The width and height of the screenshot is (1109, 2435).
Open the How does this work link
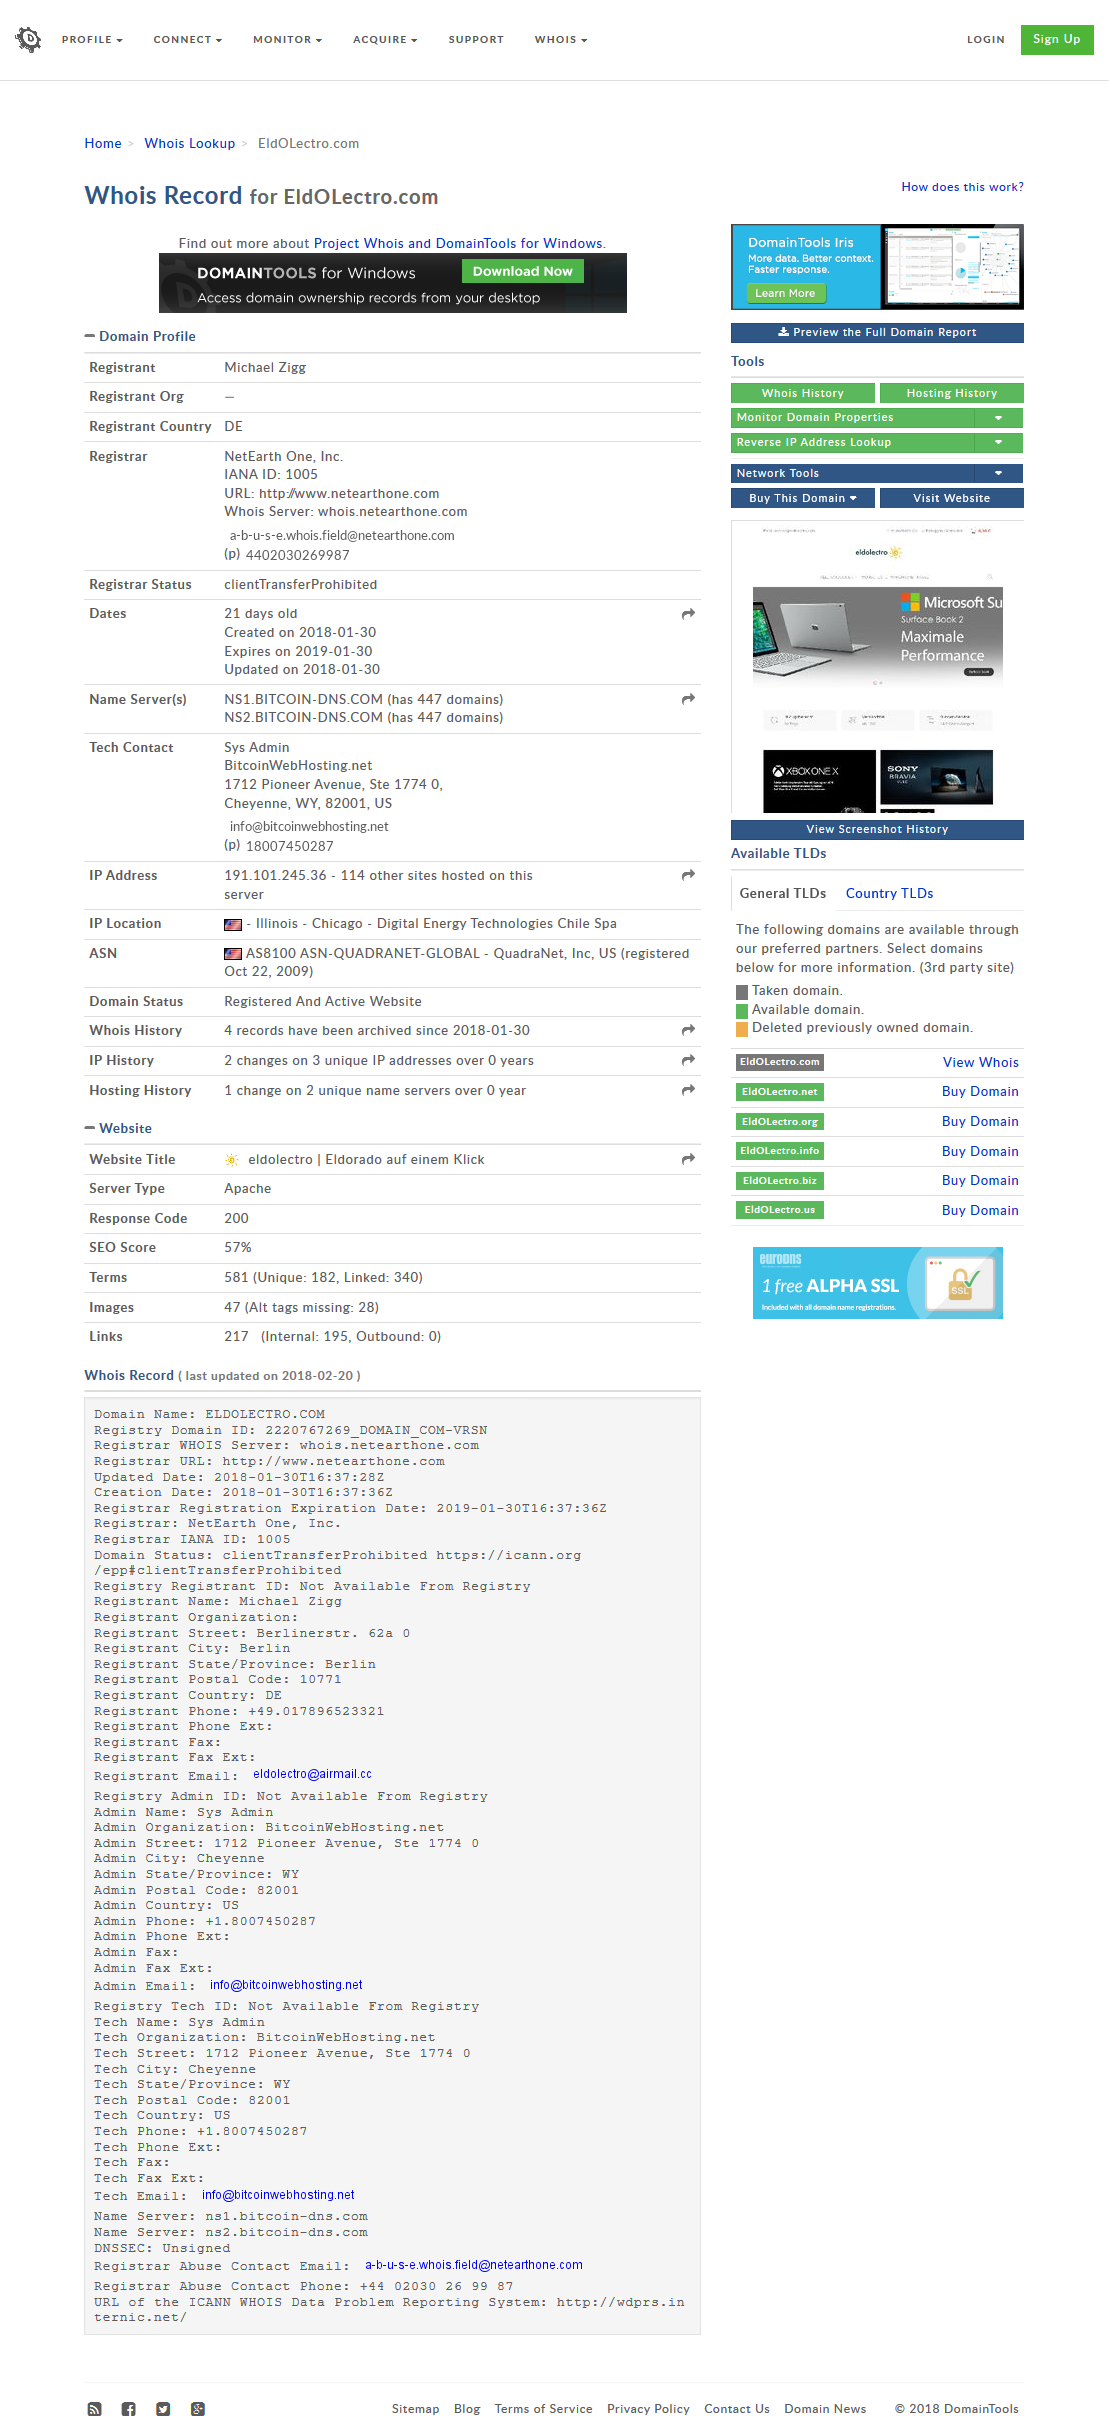[x=962, y=187]
